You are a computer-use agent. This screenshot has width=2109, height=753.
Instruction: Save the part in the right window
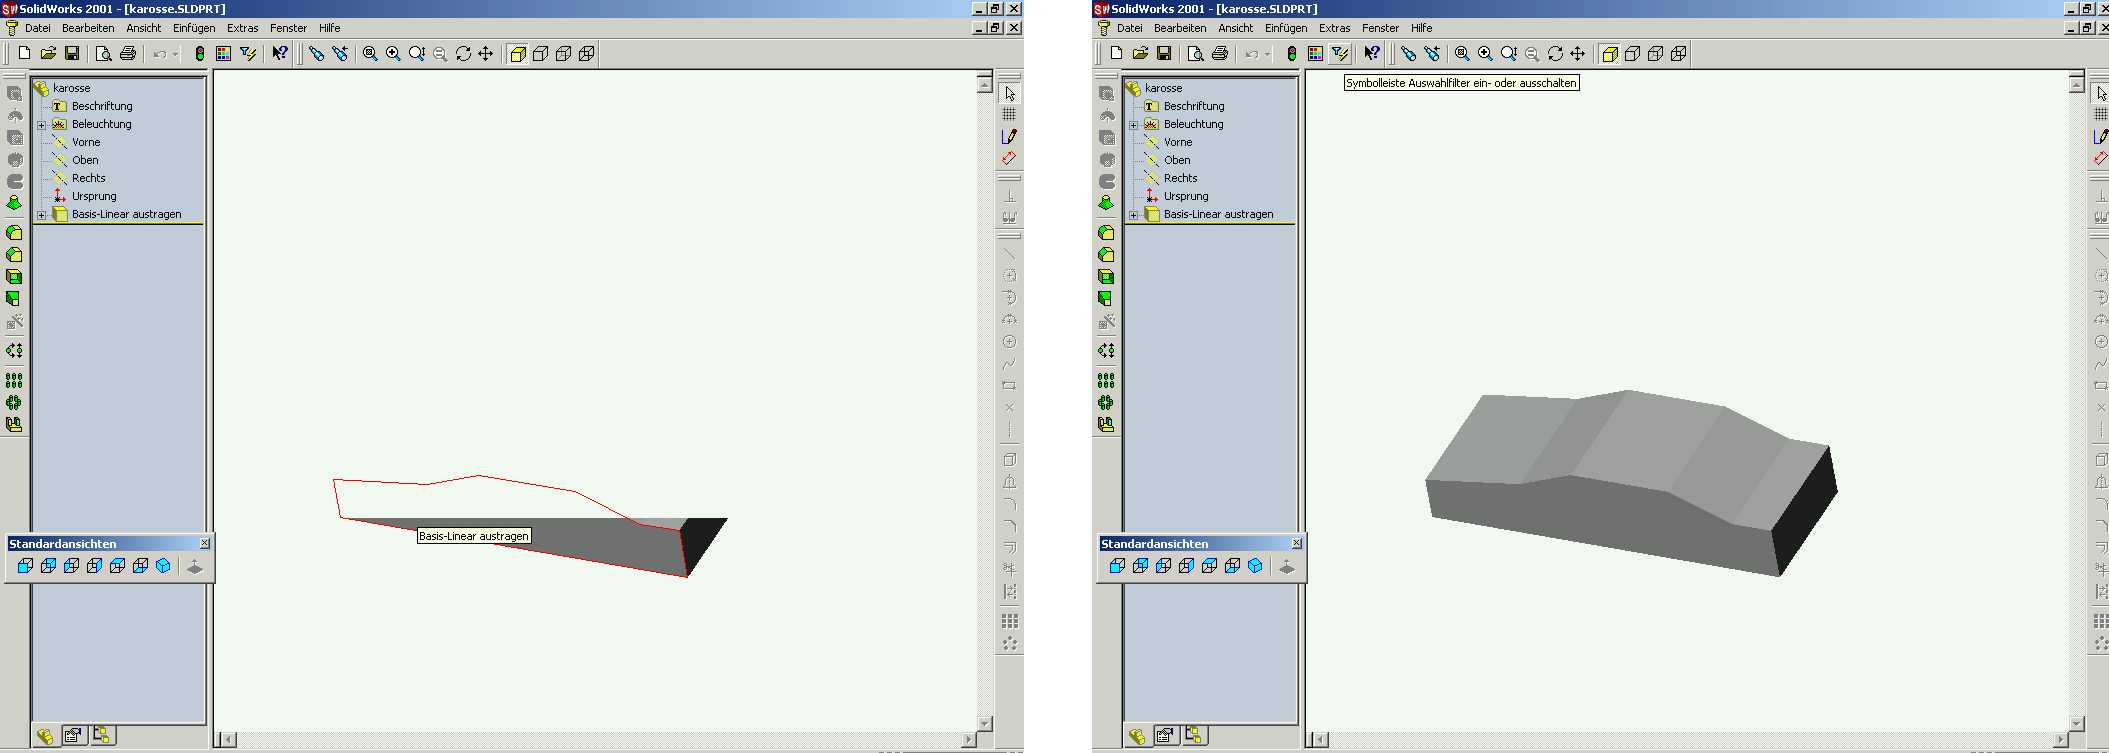point(1164,53)
